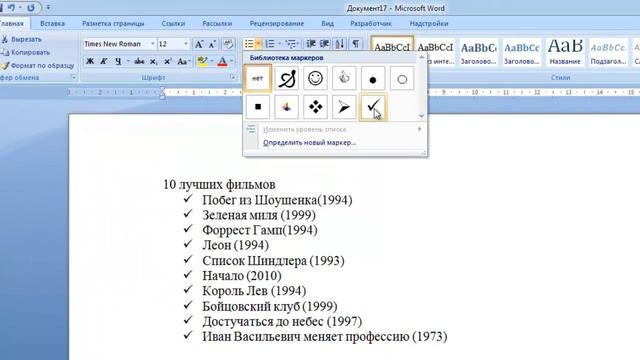This screenshot has width=640, height=360.
Task: Apply the Подзаголовок style
Action: 608,52
